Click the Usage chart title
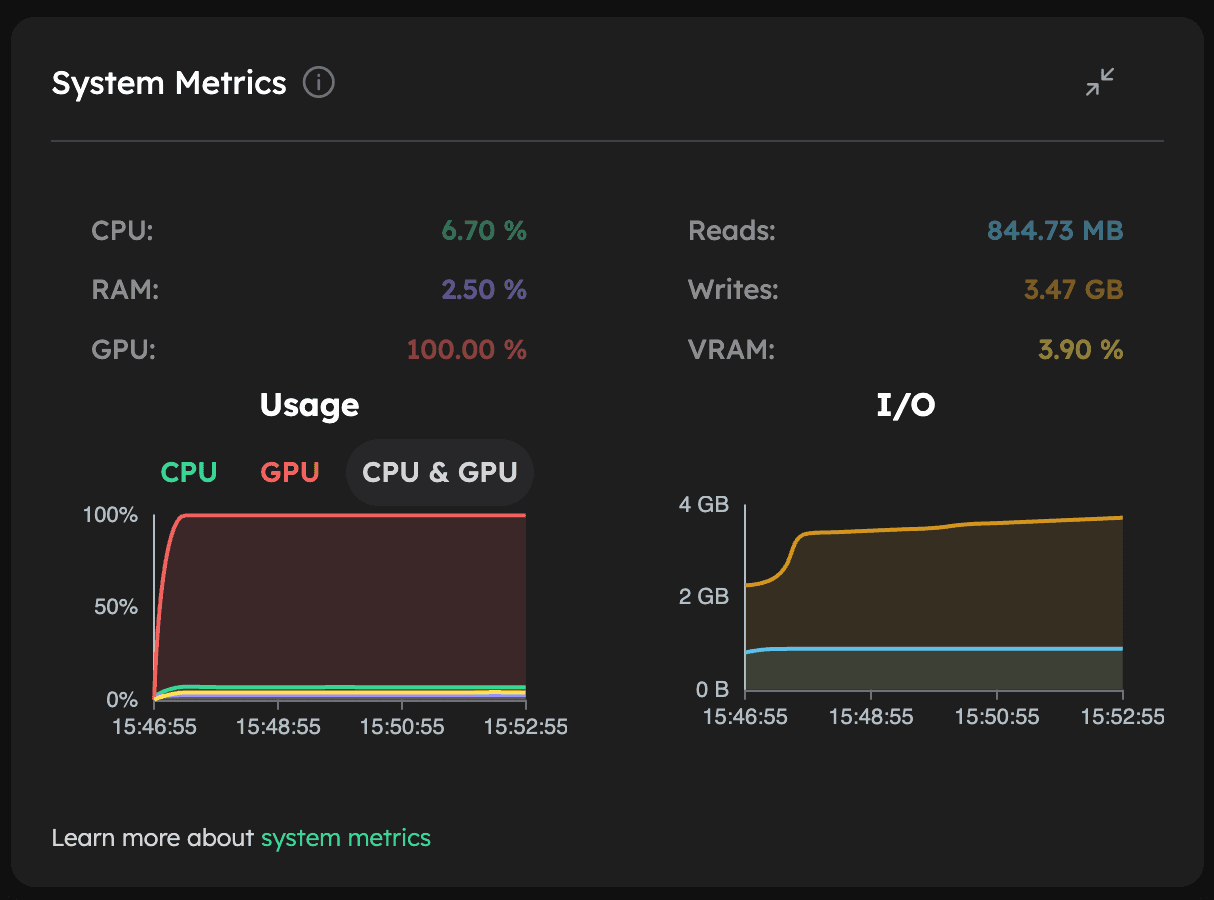 (x=309, y=405)
